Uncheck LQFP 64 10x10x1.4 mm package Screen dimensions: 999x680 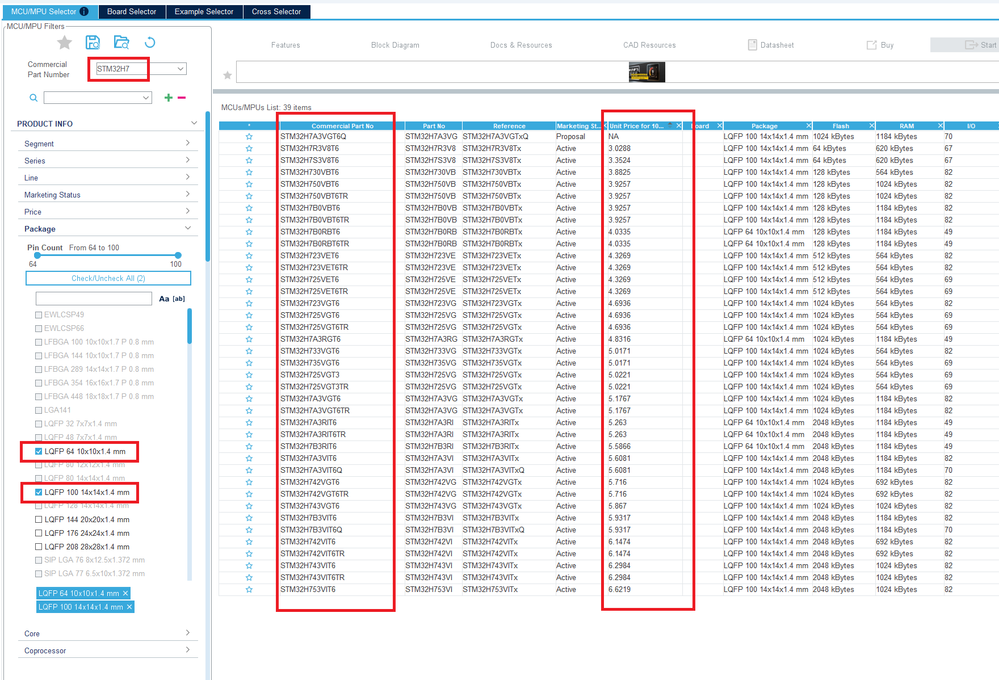38,451
